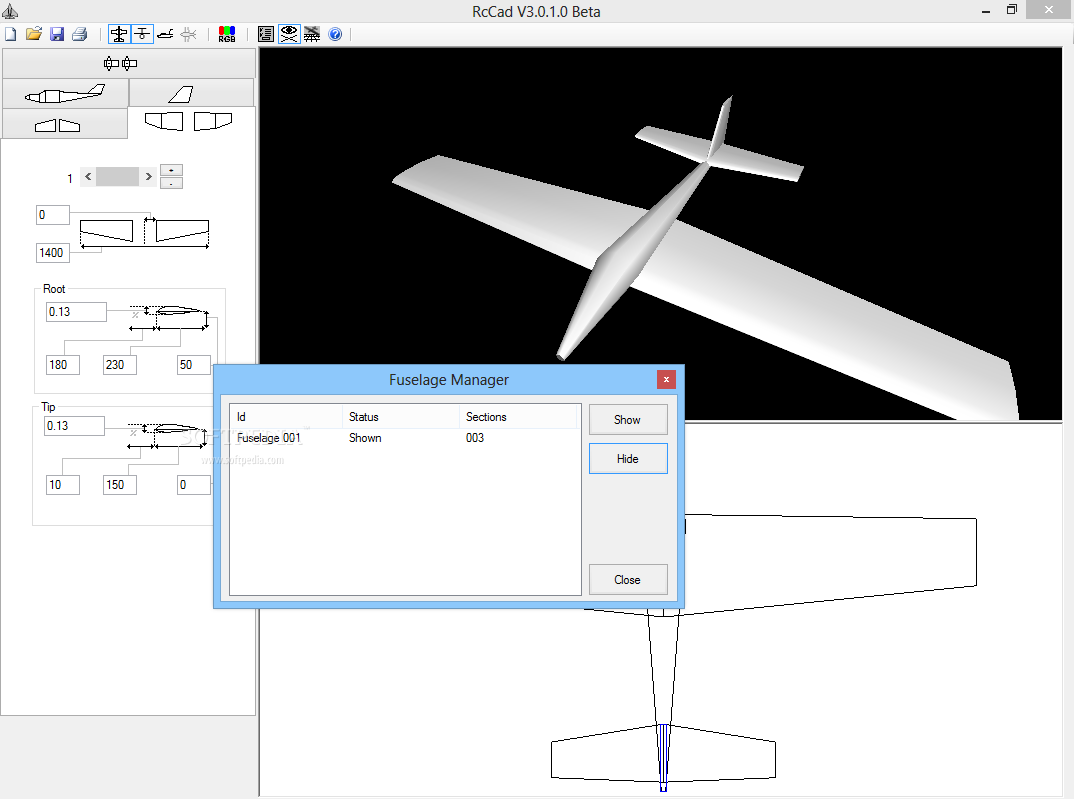Click the grayed-out twin-engine plane toolbar icon
The height and width of the screenshot is (799, 1074).
click(188, 34)
